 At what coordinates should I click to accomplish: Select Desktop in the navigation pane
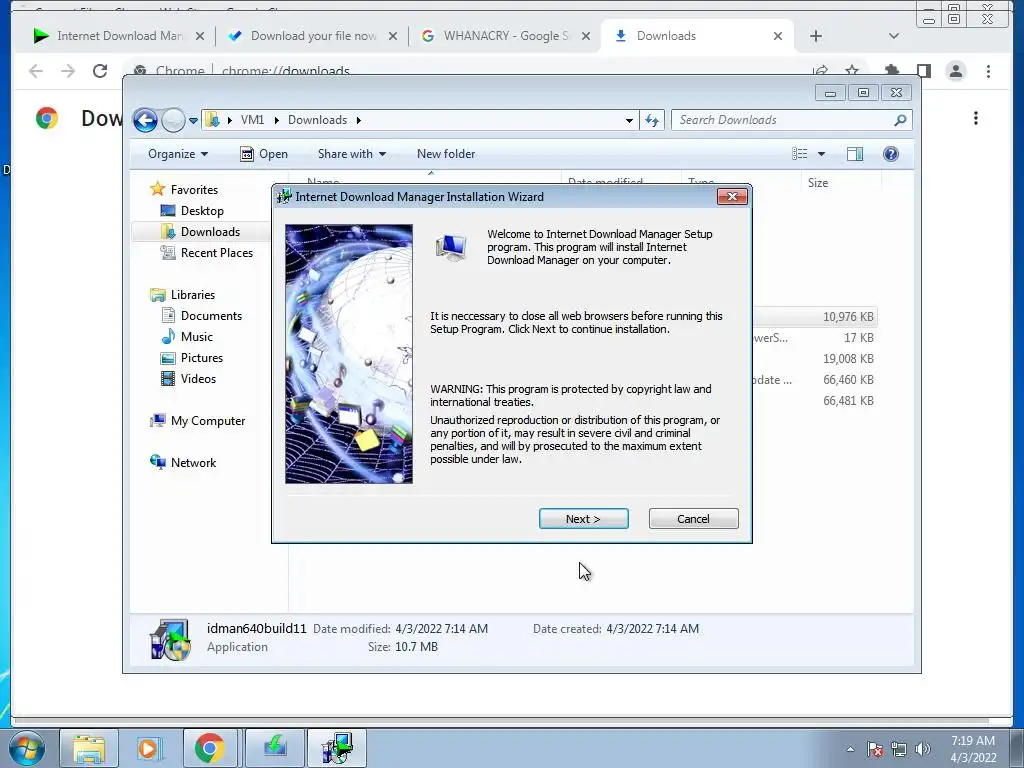[x=202, y=211]
